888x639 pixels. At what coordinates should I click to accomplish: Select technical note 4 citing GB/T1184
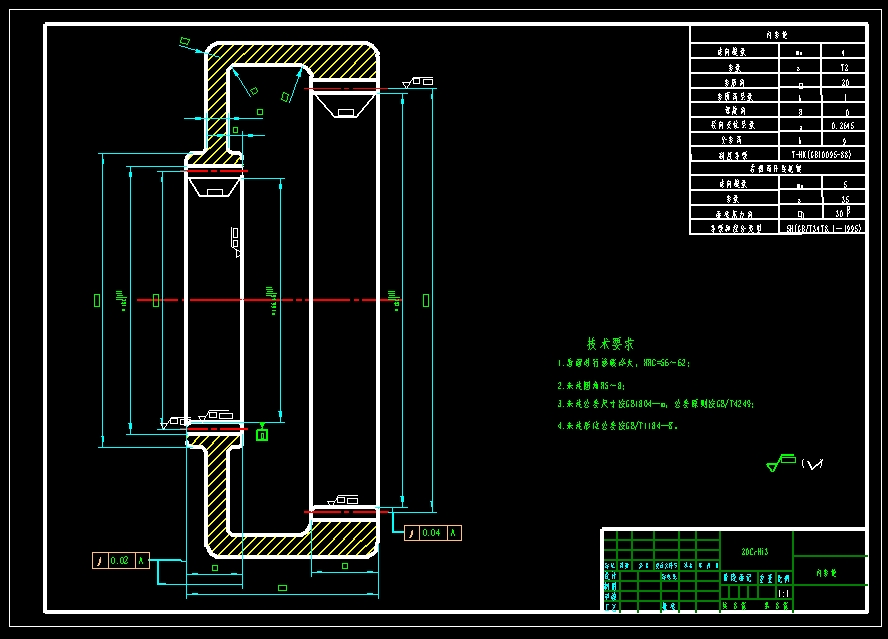tap(617, 425)
